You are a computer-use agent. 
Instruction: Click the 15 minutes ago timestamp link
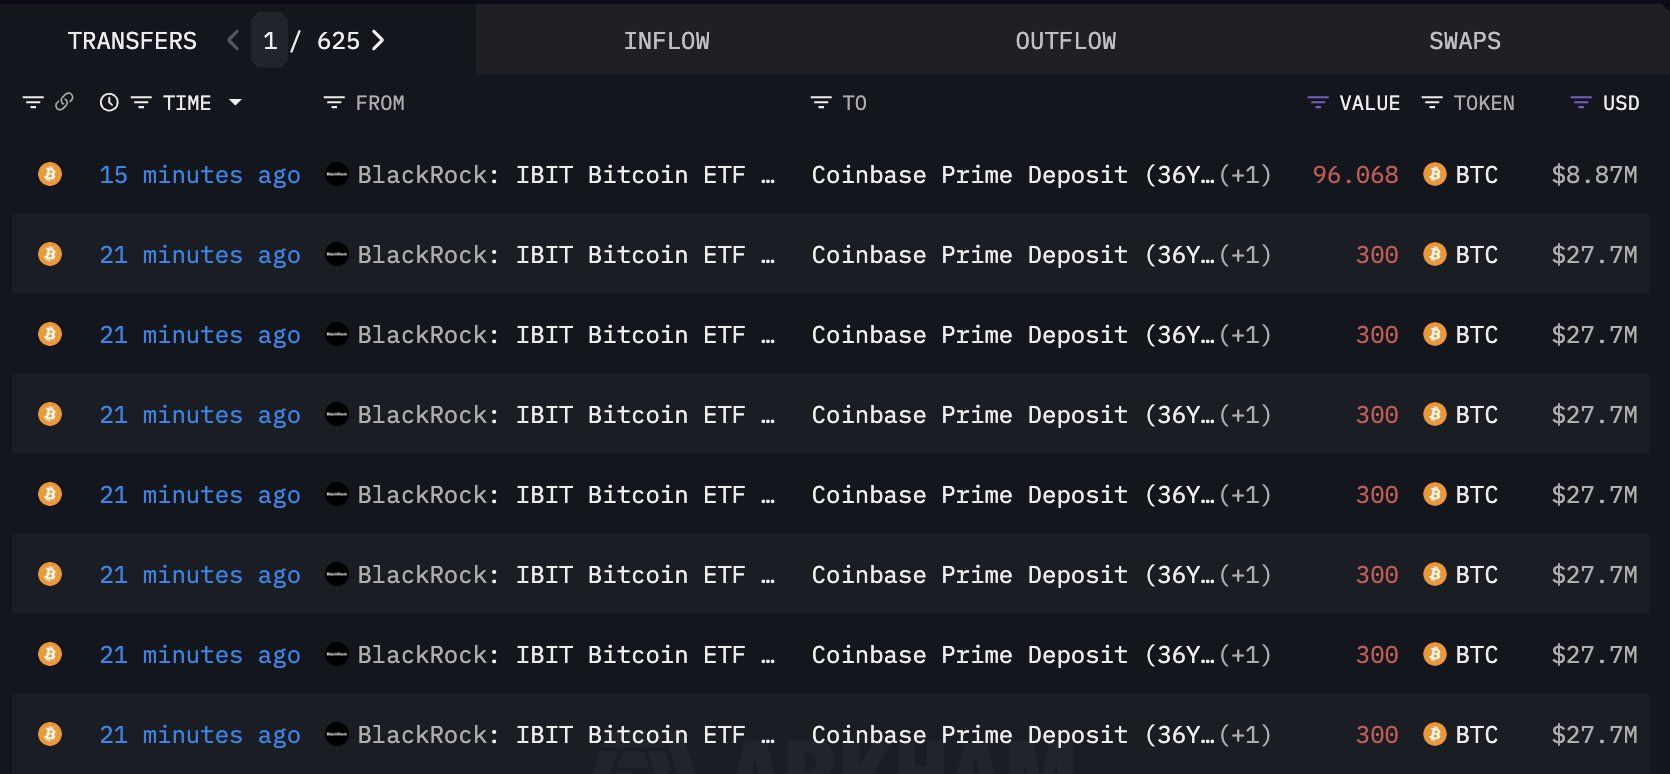[x=199, y=174]
